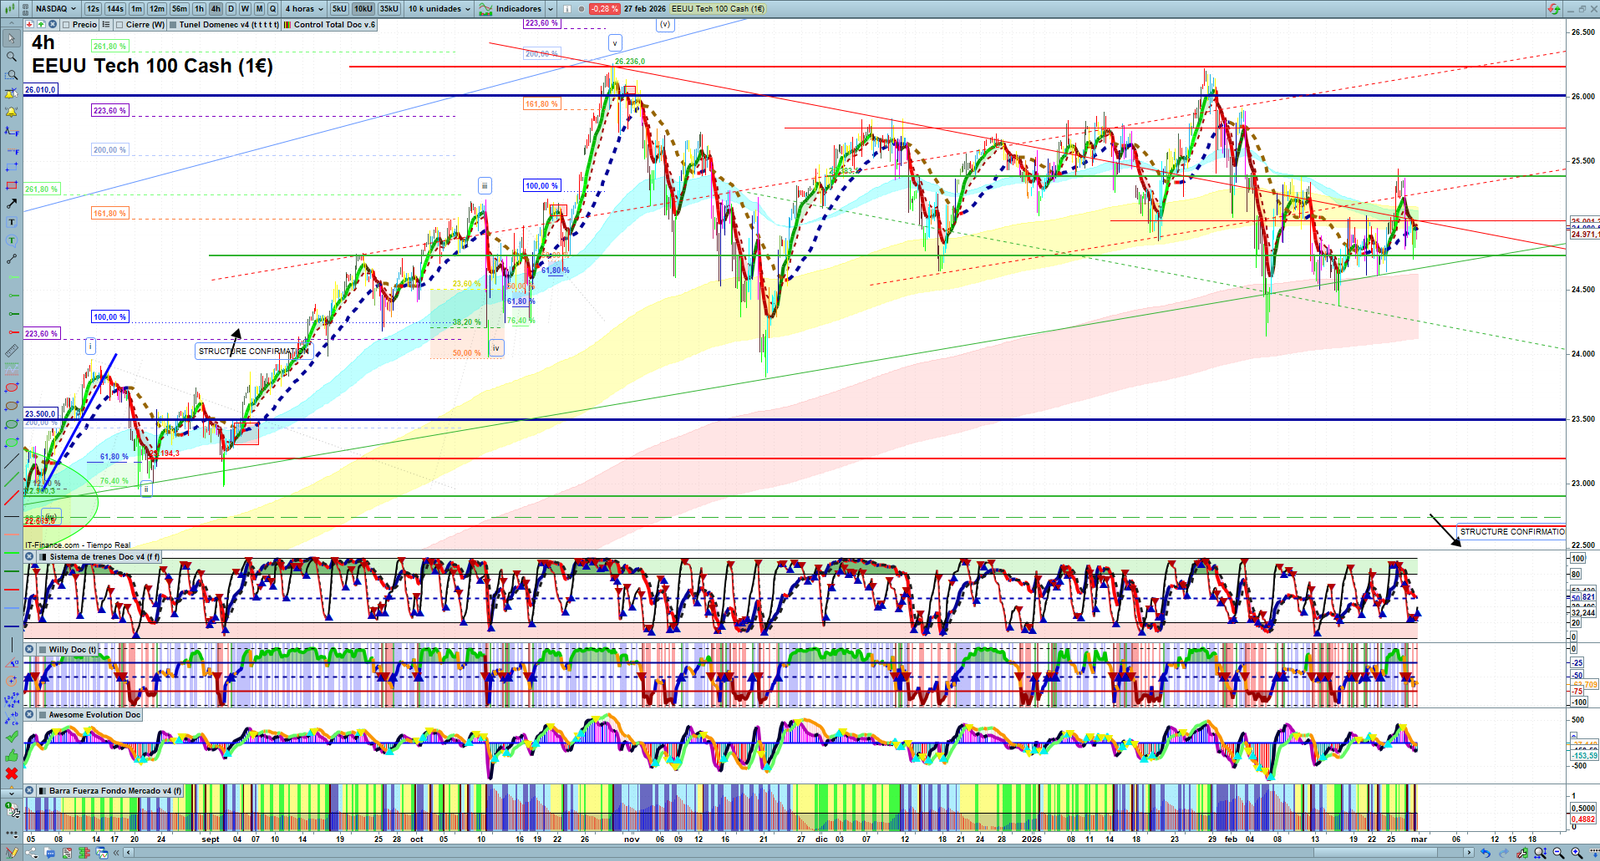Activate the zoom-area selection tool
Image resolution: width=1600 pixels, height=861 pixels.
pyautogui.click(x=11, y=75)
